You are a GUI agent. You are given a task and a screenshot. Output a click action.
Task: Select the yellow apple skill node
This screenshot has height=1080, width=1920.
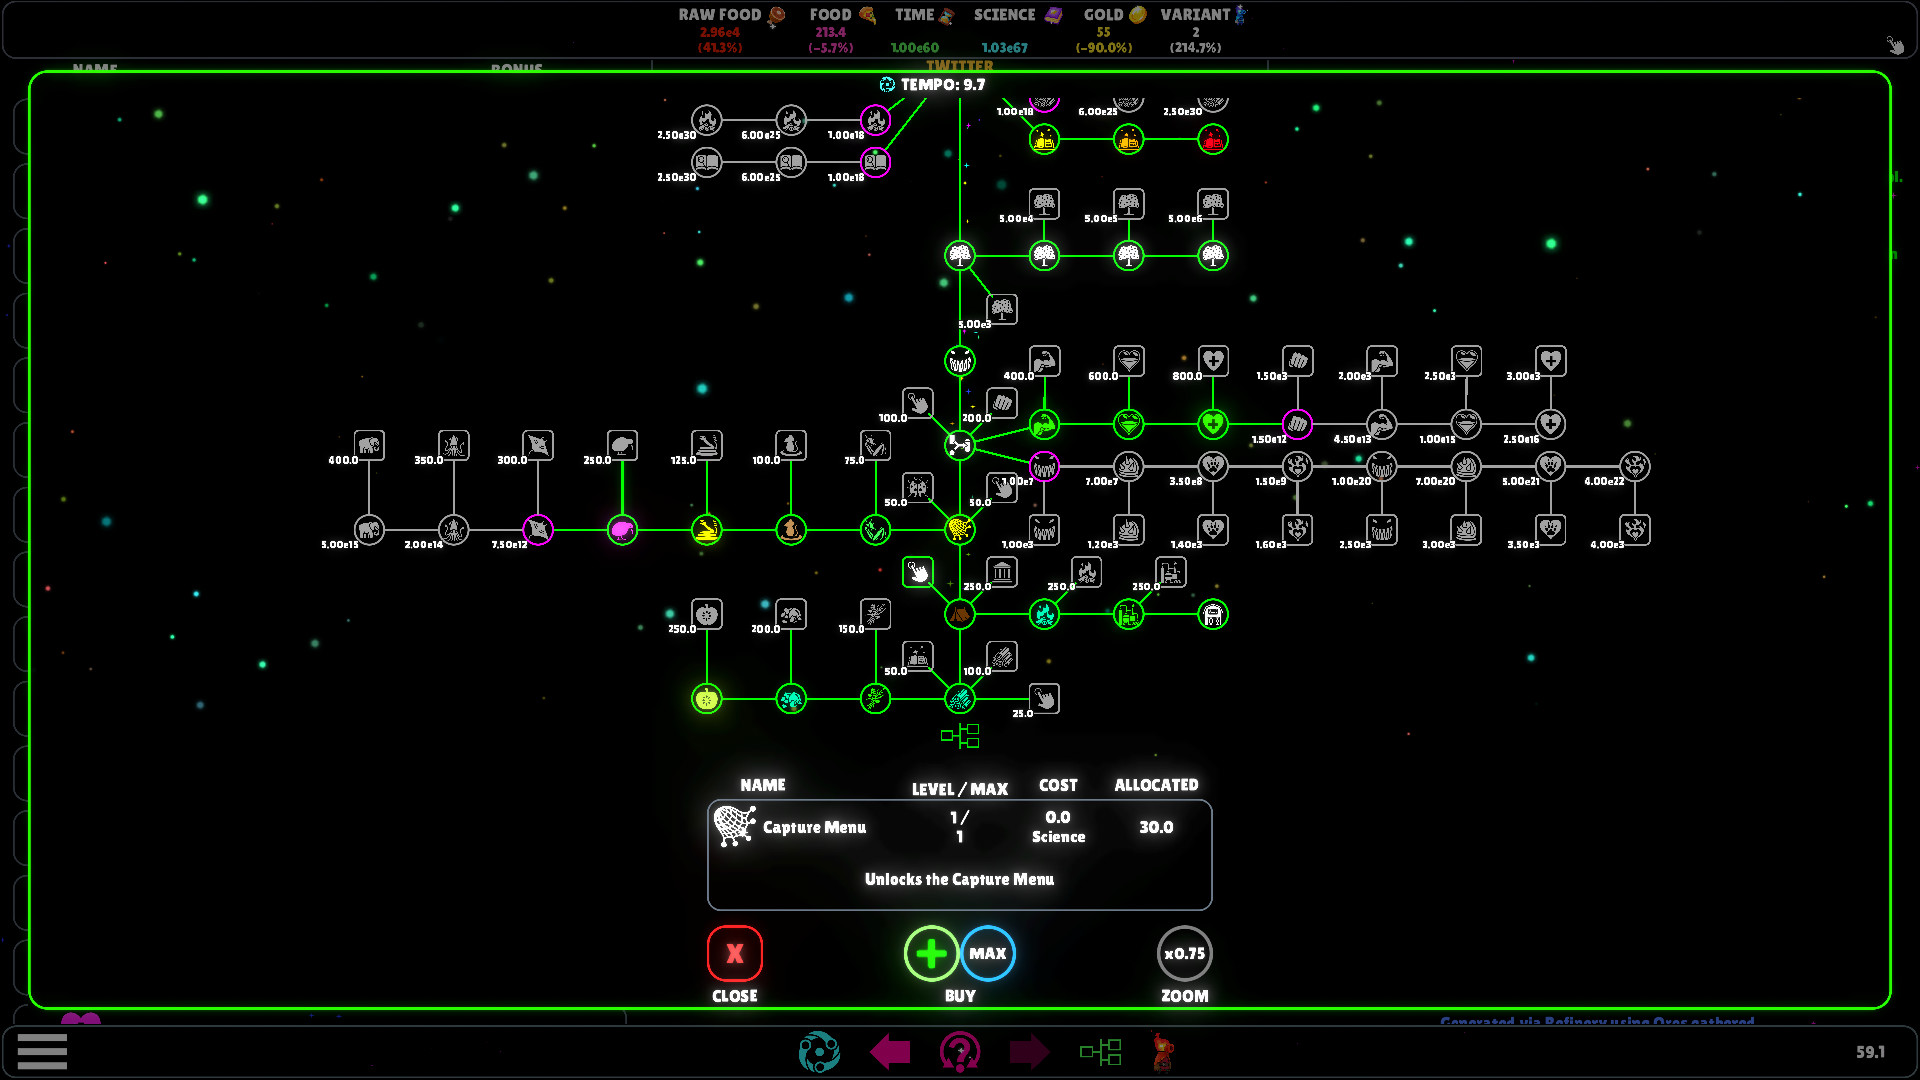(x=707, y=700)
